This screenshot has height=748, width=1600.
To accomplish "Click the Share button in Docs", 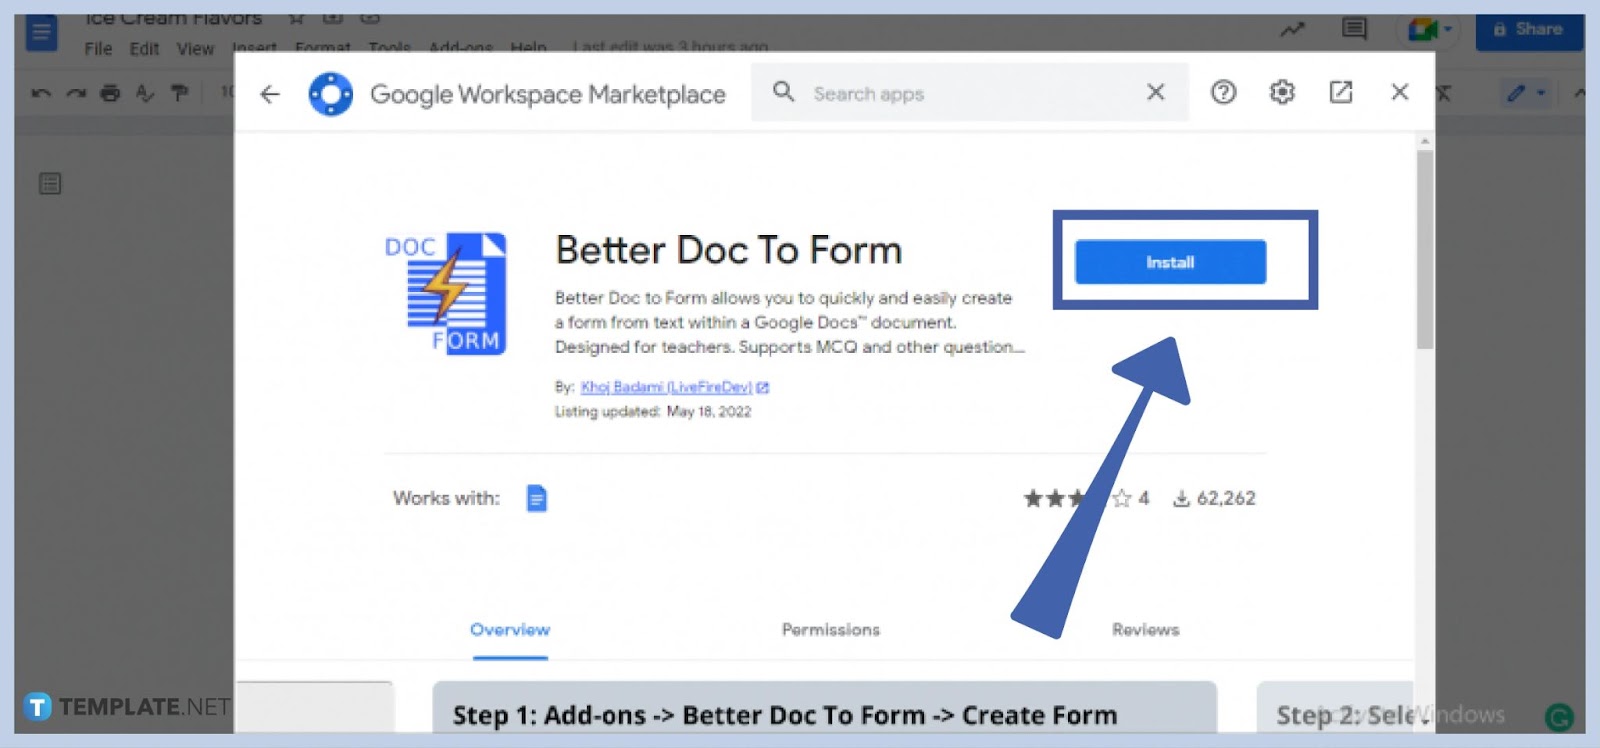I will (1528, 30).
